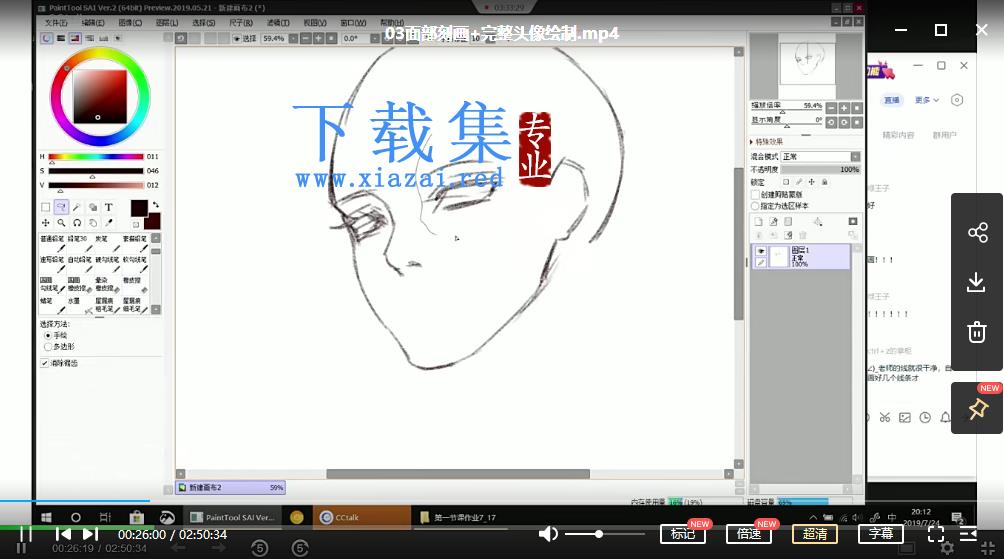Click the share icon in video player
The image size is (1004, 559).
tap(977, 232)
